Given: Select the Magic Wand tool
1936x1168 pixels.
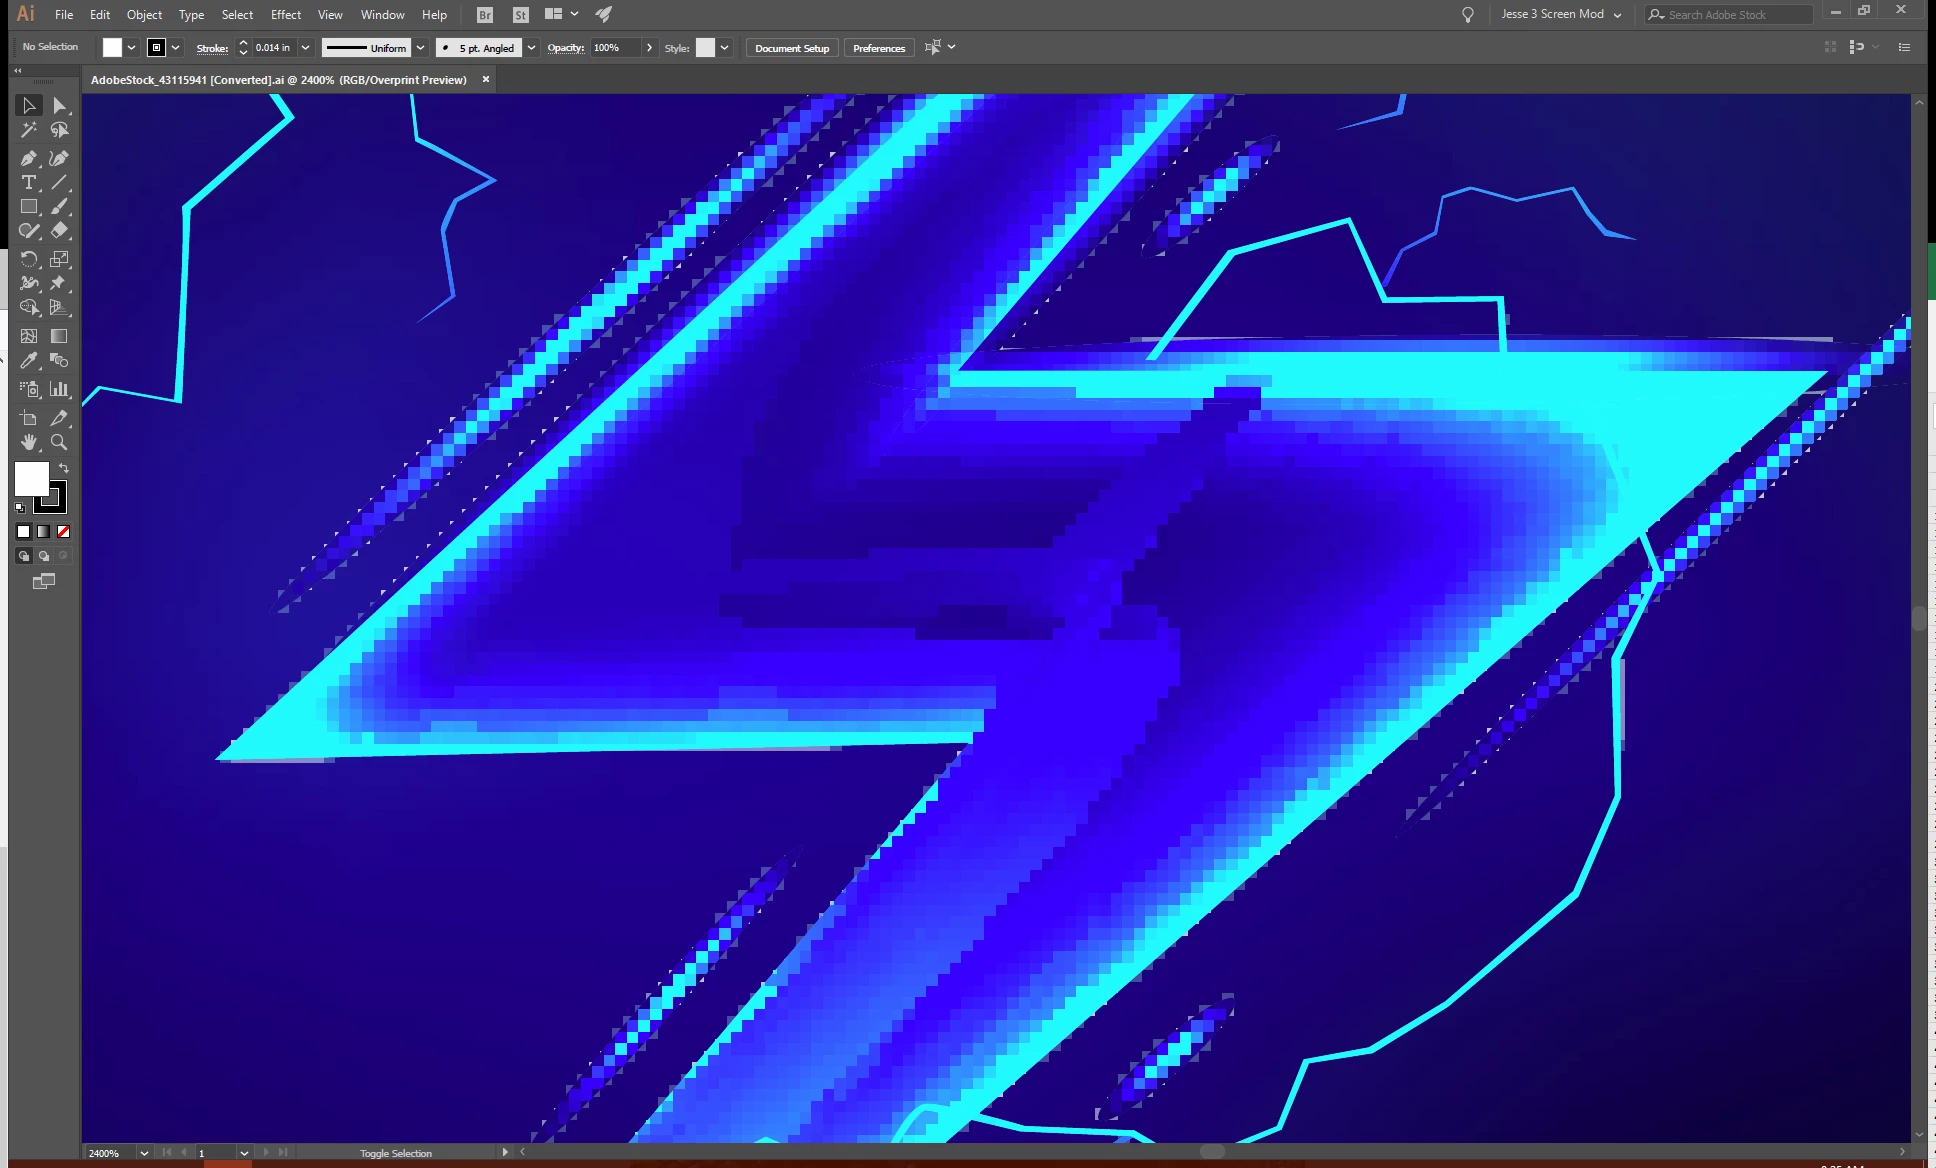Looking at the screenshot, I should (28, 130).
